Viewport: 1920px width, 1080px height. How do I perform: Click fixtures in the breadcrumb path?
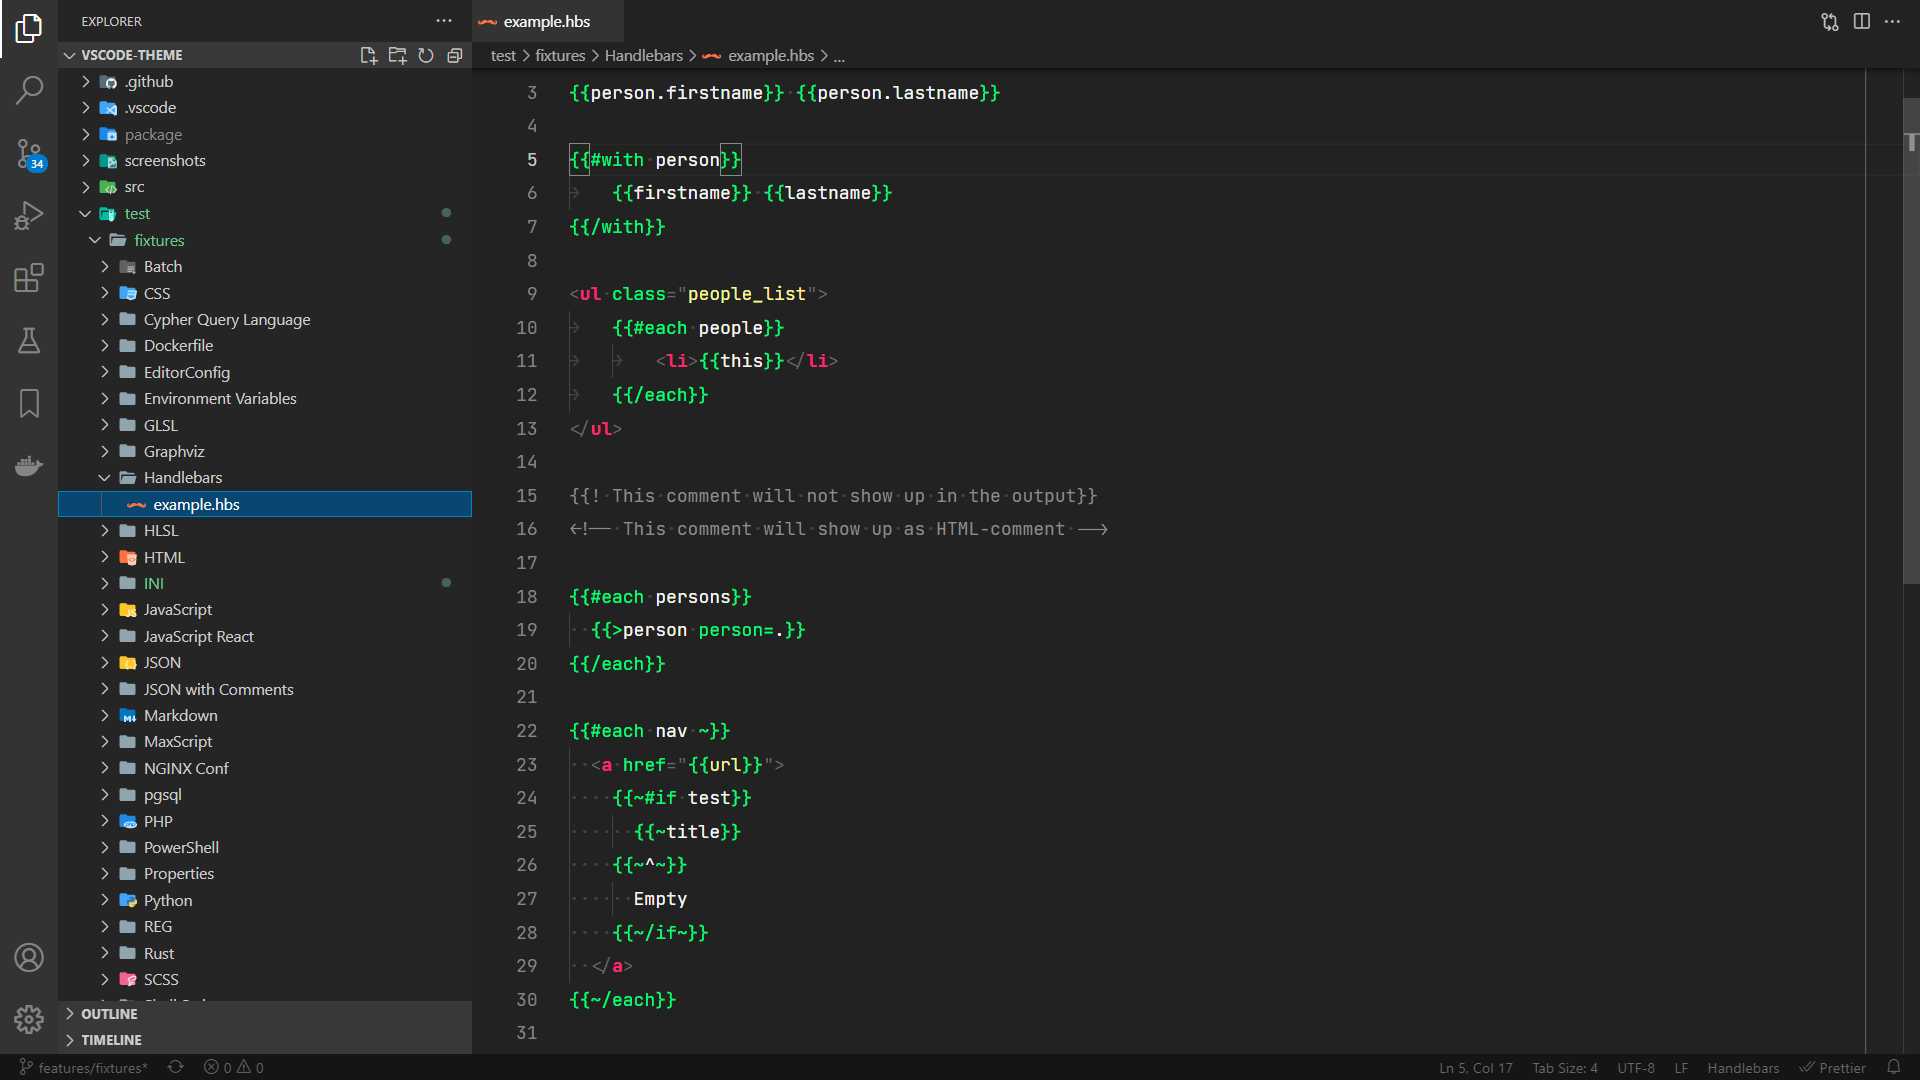pyautogui.click(x=560, y=56)
